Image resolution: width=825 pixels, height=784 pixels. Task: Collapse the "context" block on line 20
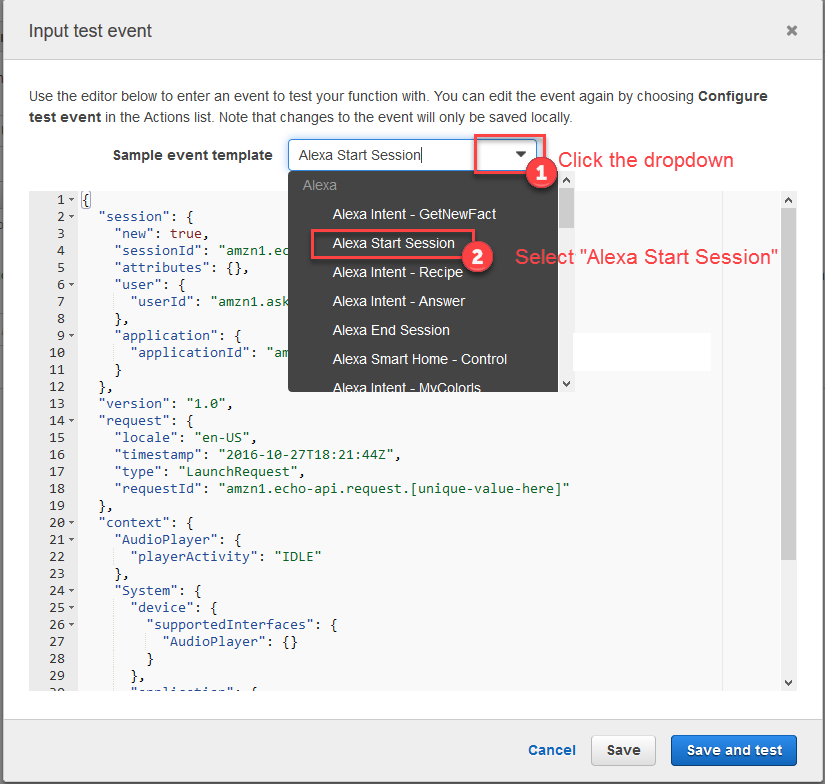[72, 523]
